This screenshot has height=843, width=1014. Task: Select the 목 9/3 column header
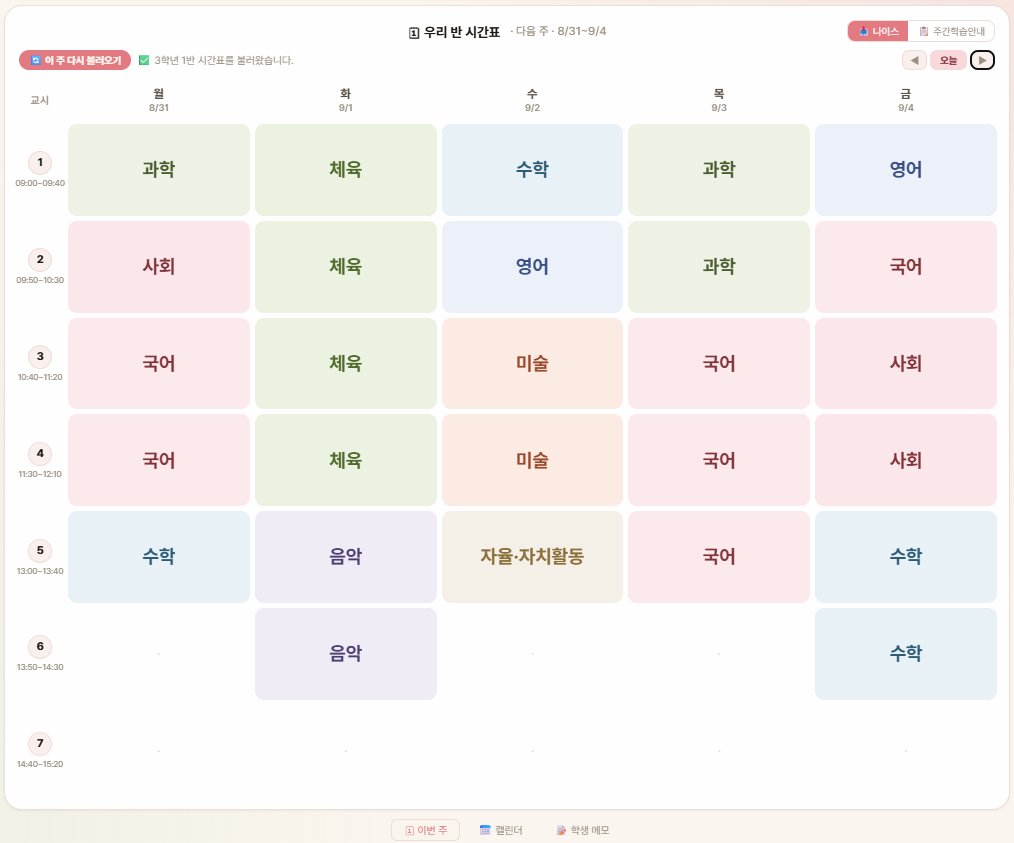pyautogui.click(x=719, y=100)
